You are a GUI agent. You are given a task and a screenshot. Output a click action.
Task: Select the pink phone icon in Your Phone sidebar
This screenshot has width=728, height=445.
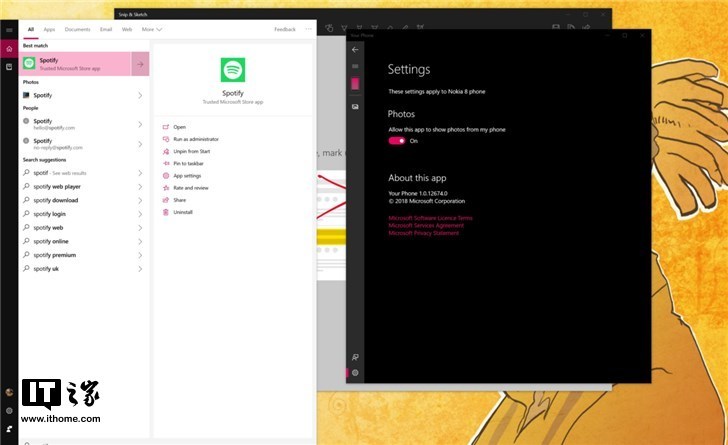(x=355, y=84)
